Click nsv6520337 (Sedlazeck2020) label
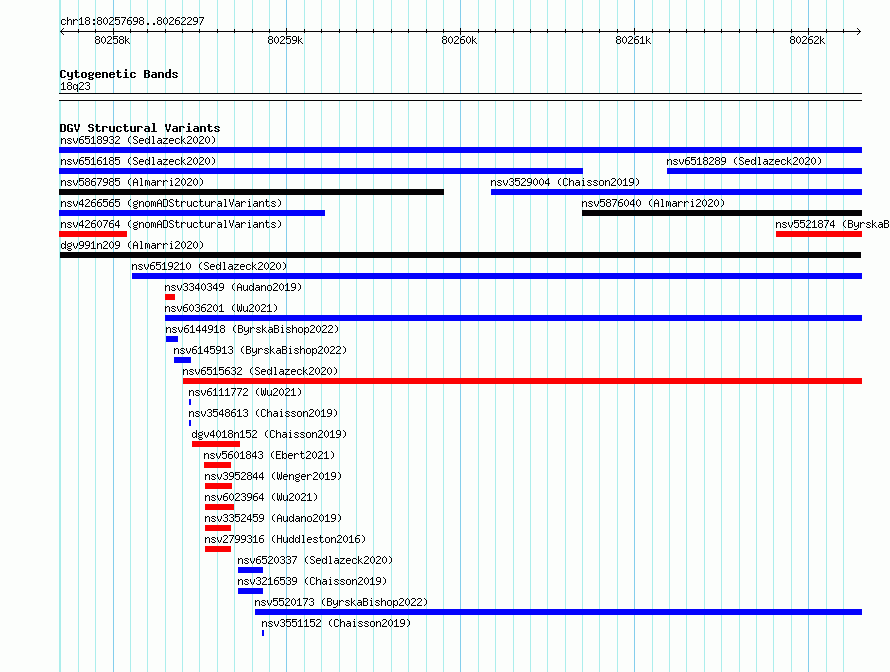The height and width of the screenshot is (672, 890). (315, 560)
